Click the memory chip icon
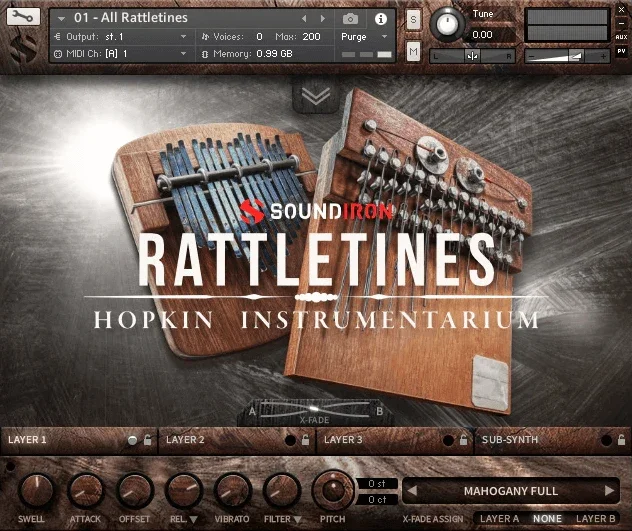Screen dimensions: 632x531 (205, 54)
